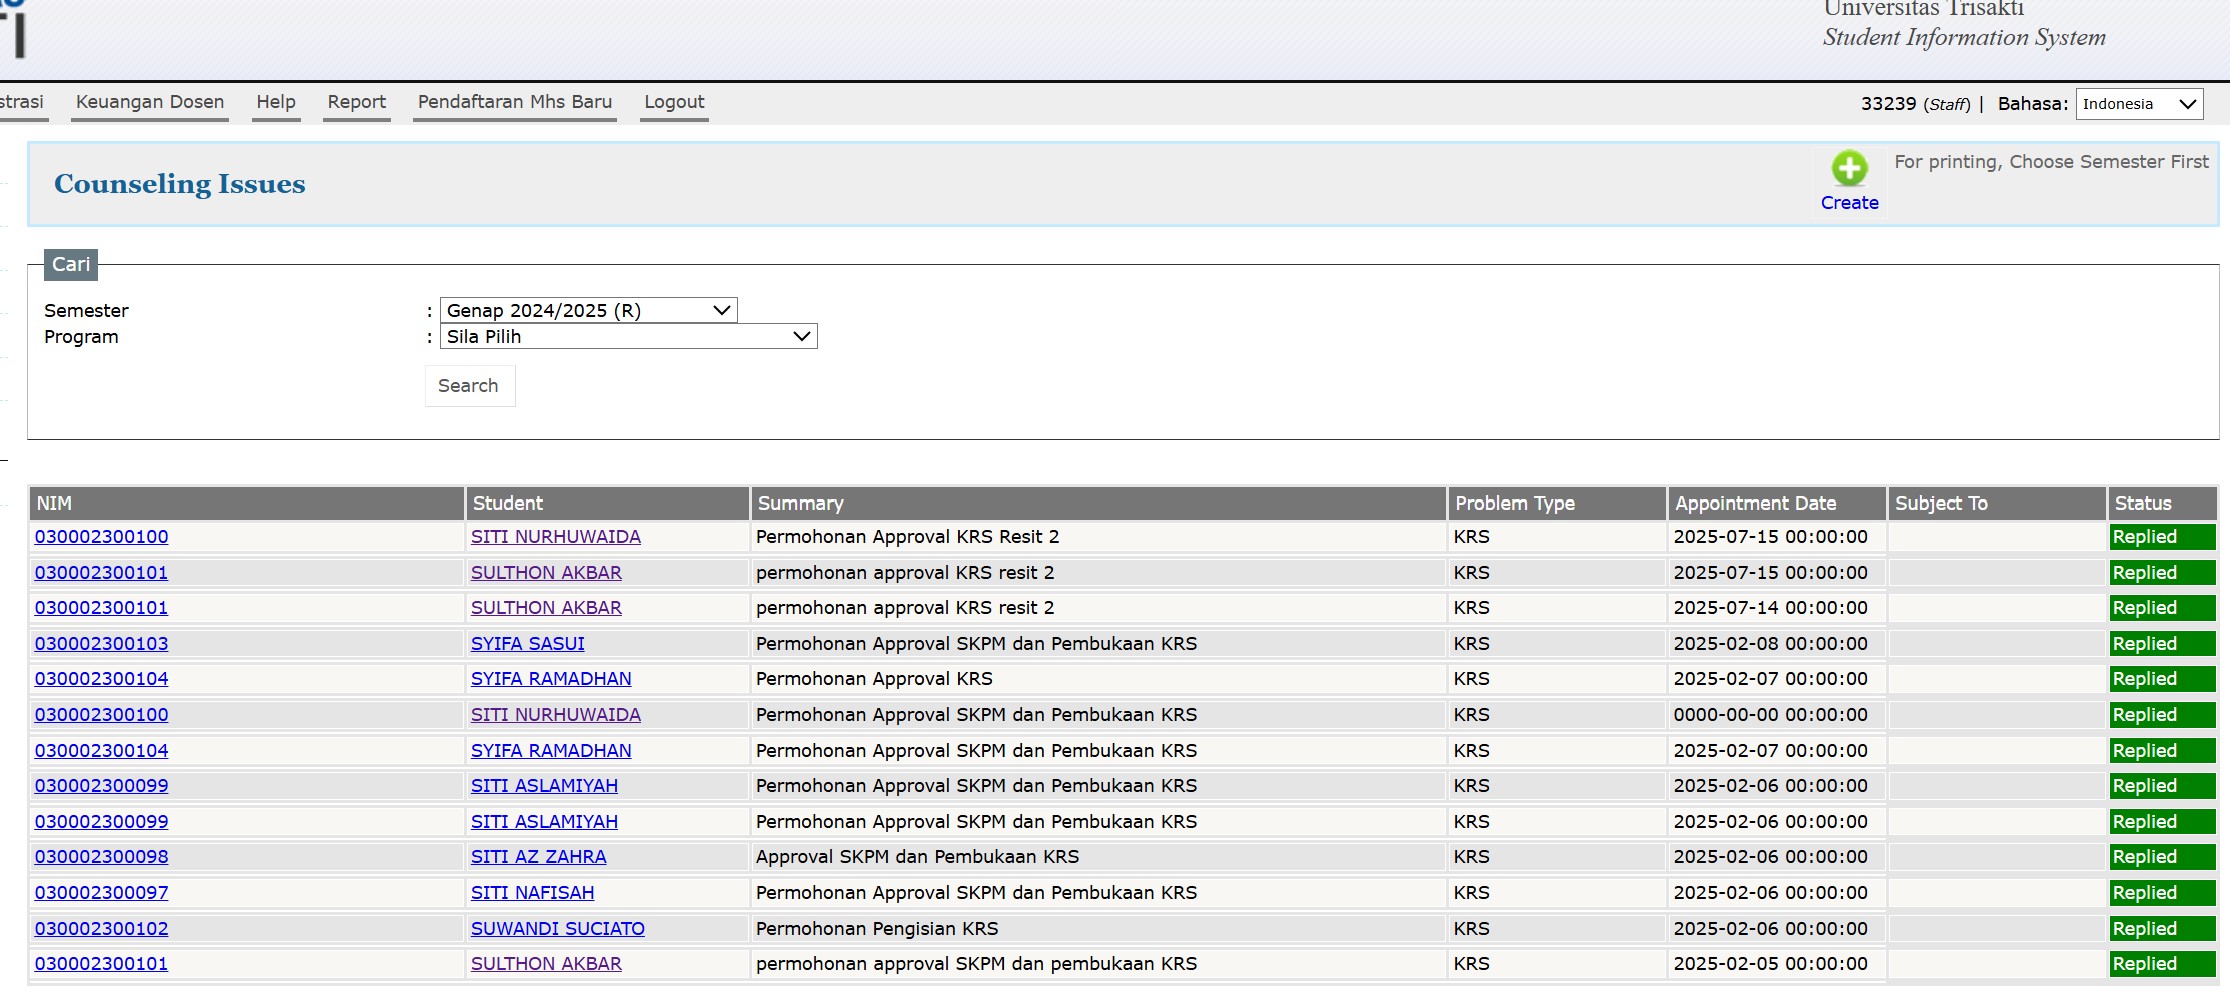Click summary 'Approval SKPM dan Pembukaan KRS'
The image size is (2230, 998).
click(x=917, y=857)
